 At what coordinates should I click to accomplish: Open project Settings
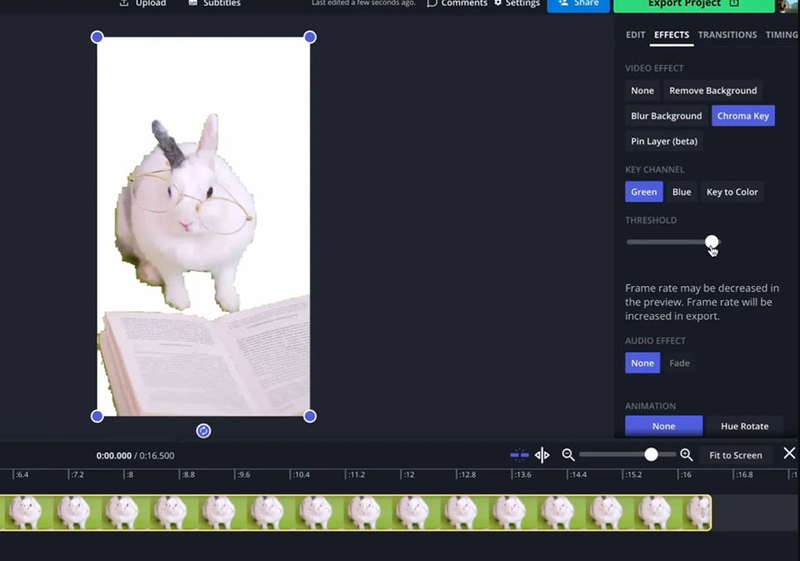pos(517,3)
